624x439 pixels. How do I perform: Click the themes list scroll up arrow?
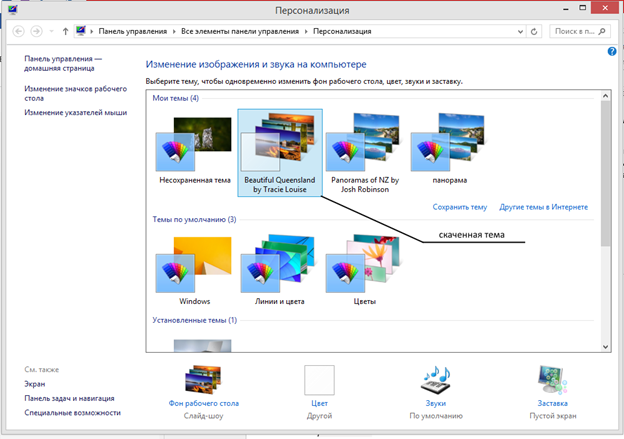click(x=605, y=96)
